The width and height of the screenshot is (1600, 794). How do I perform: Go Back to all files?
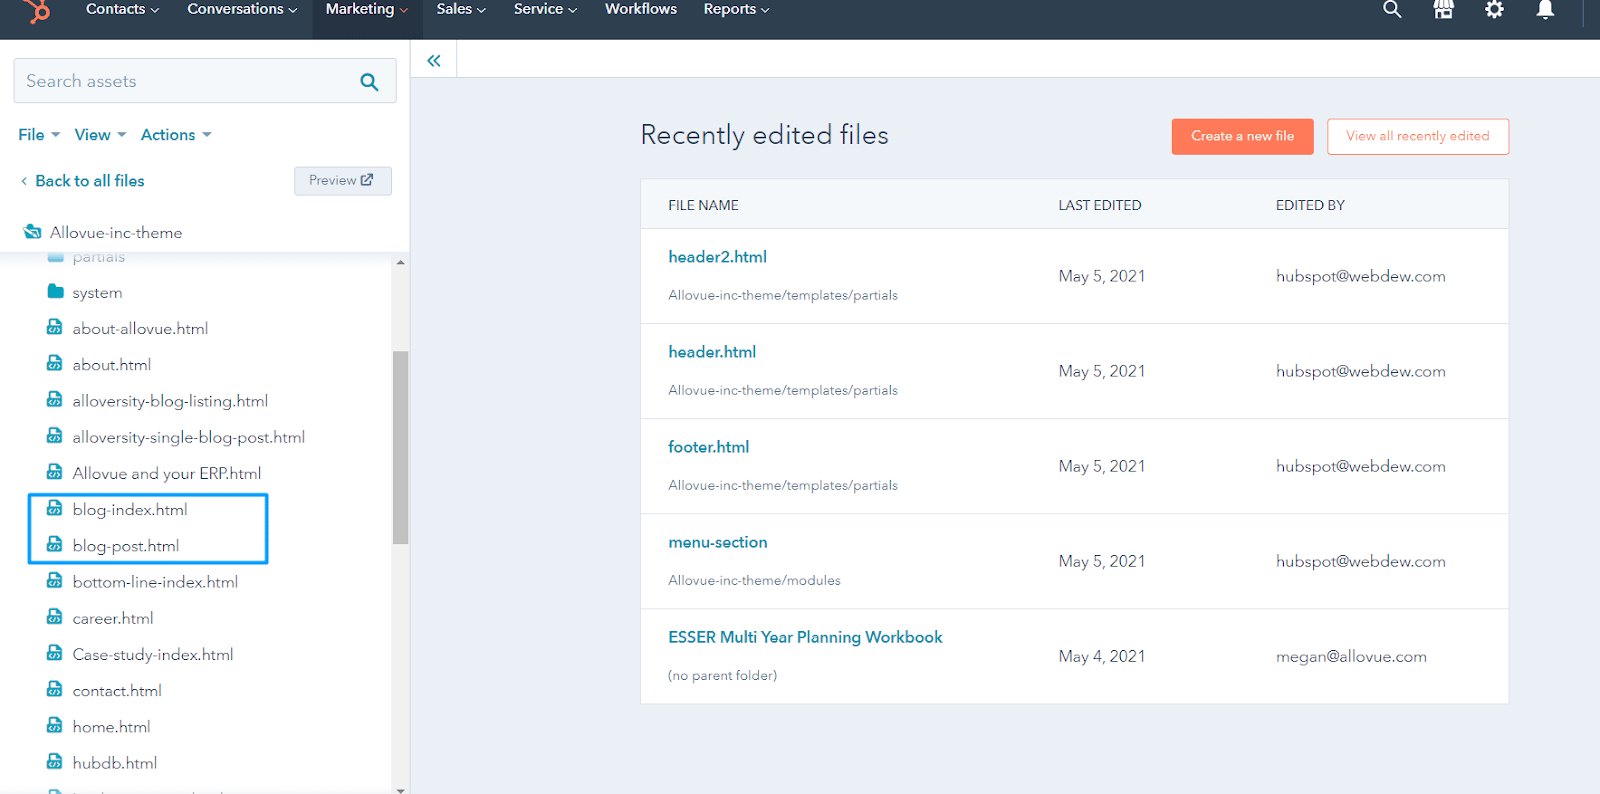tap(83, 181)
